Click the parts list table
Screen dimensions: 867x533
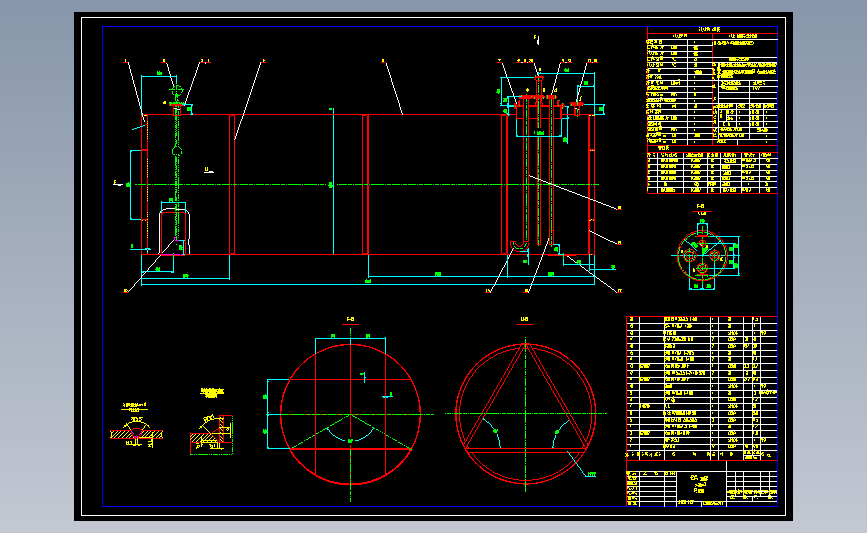coord(702,388)
